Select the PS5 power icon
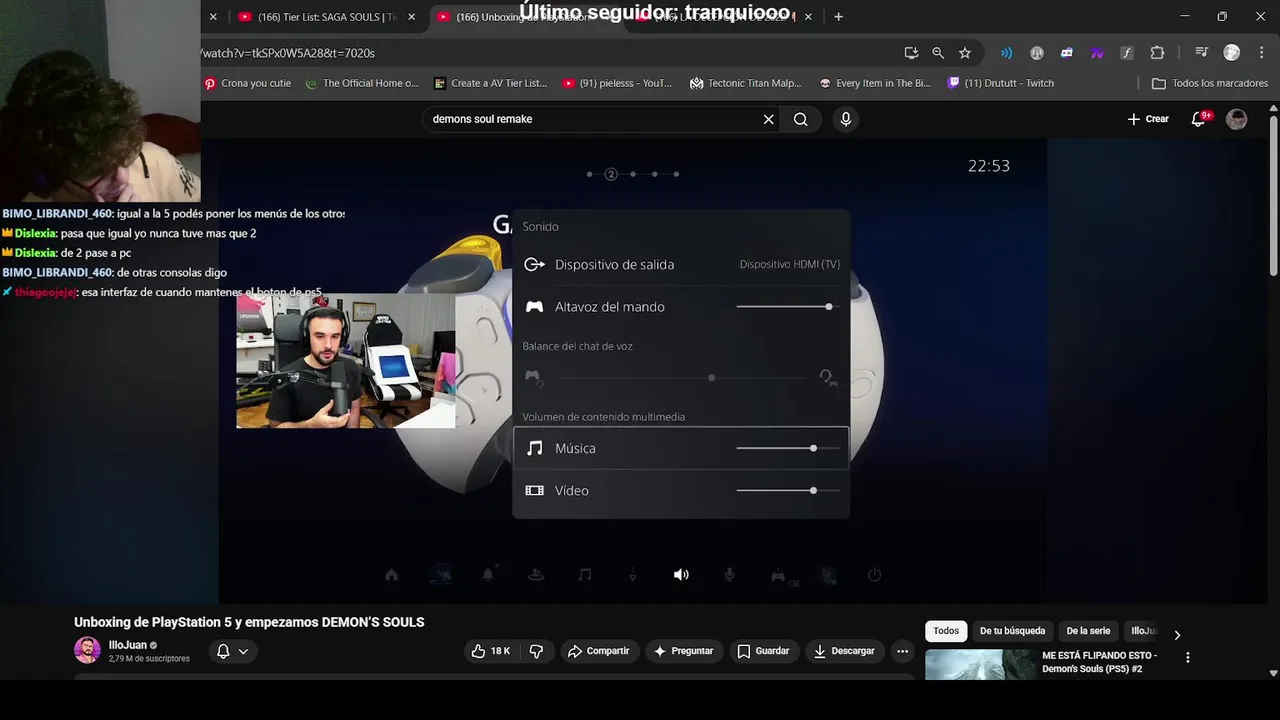1280x720 pixels. [874, 575]
